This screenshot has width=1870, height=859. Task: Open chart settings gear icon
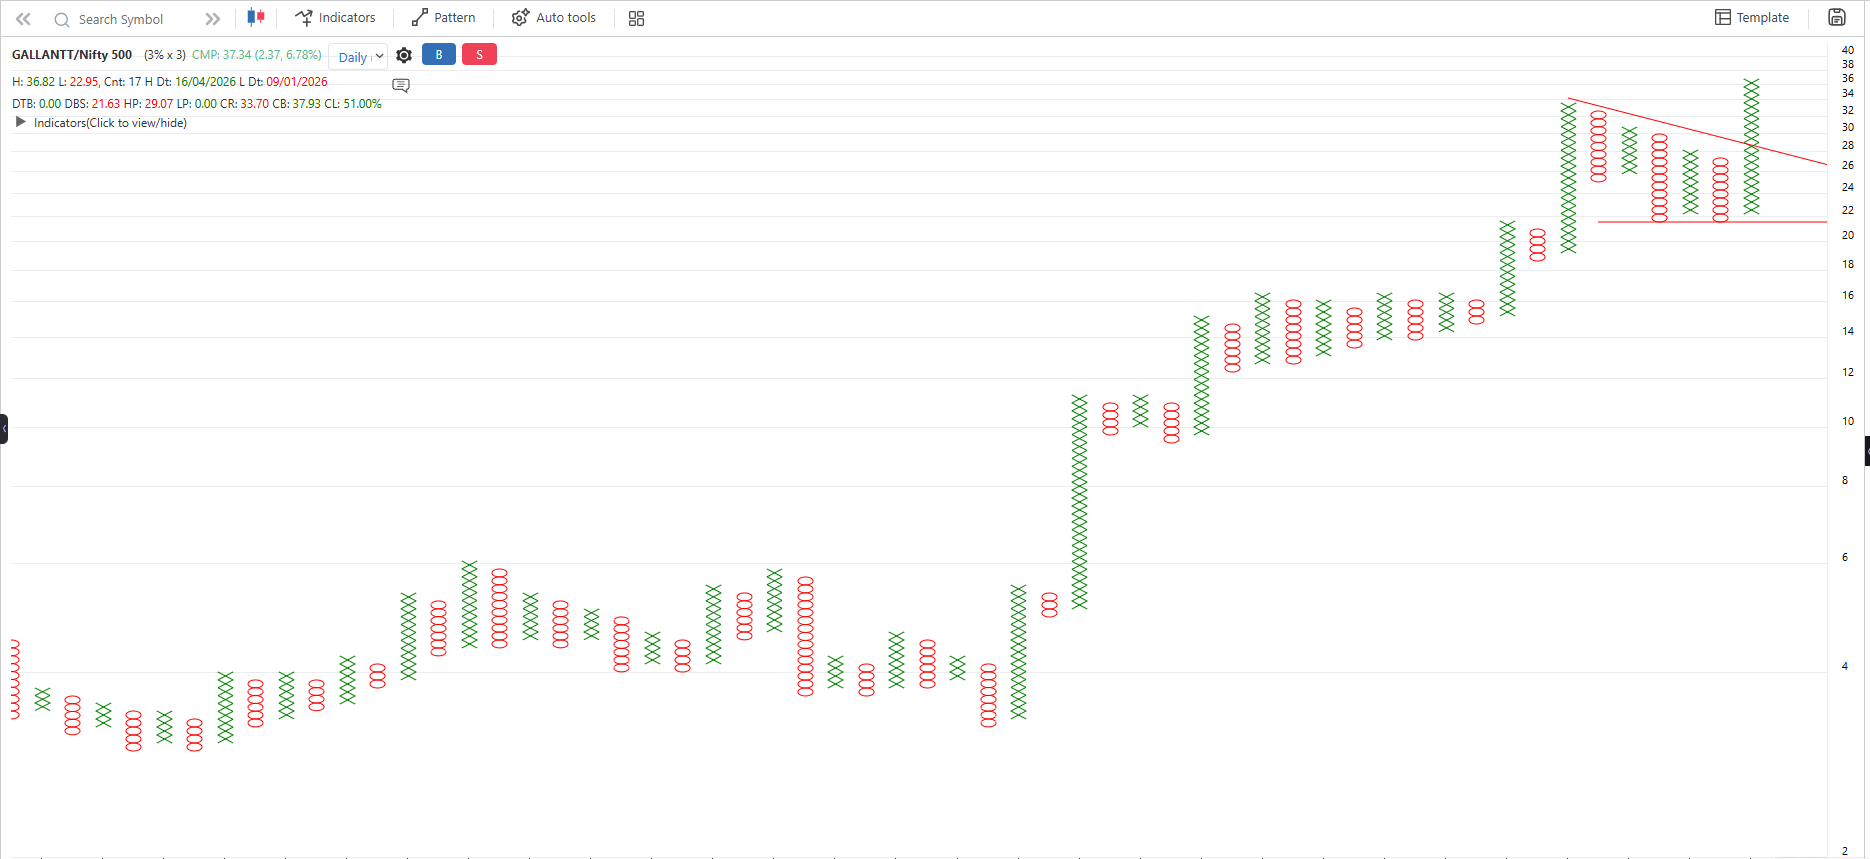(404, 55)
